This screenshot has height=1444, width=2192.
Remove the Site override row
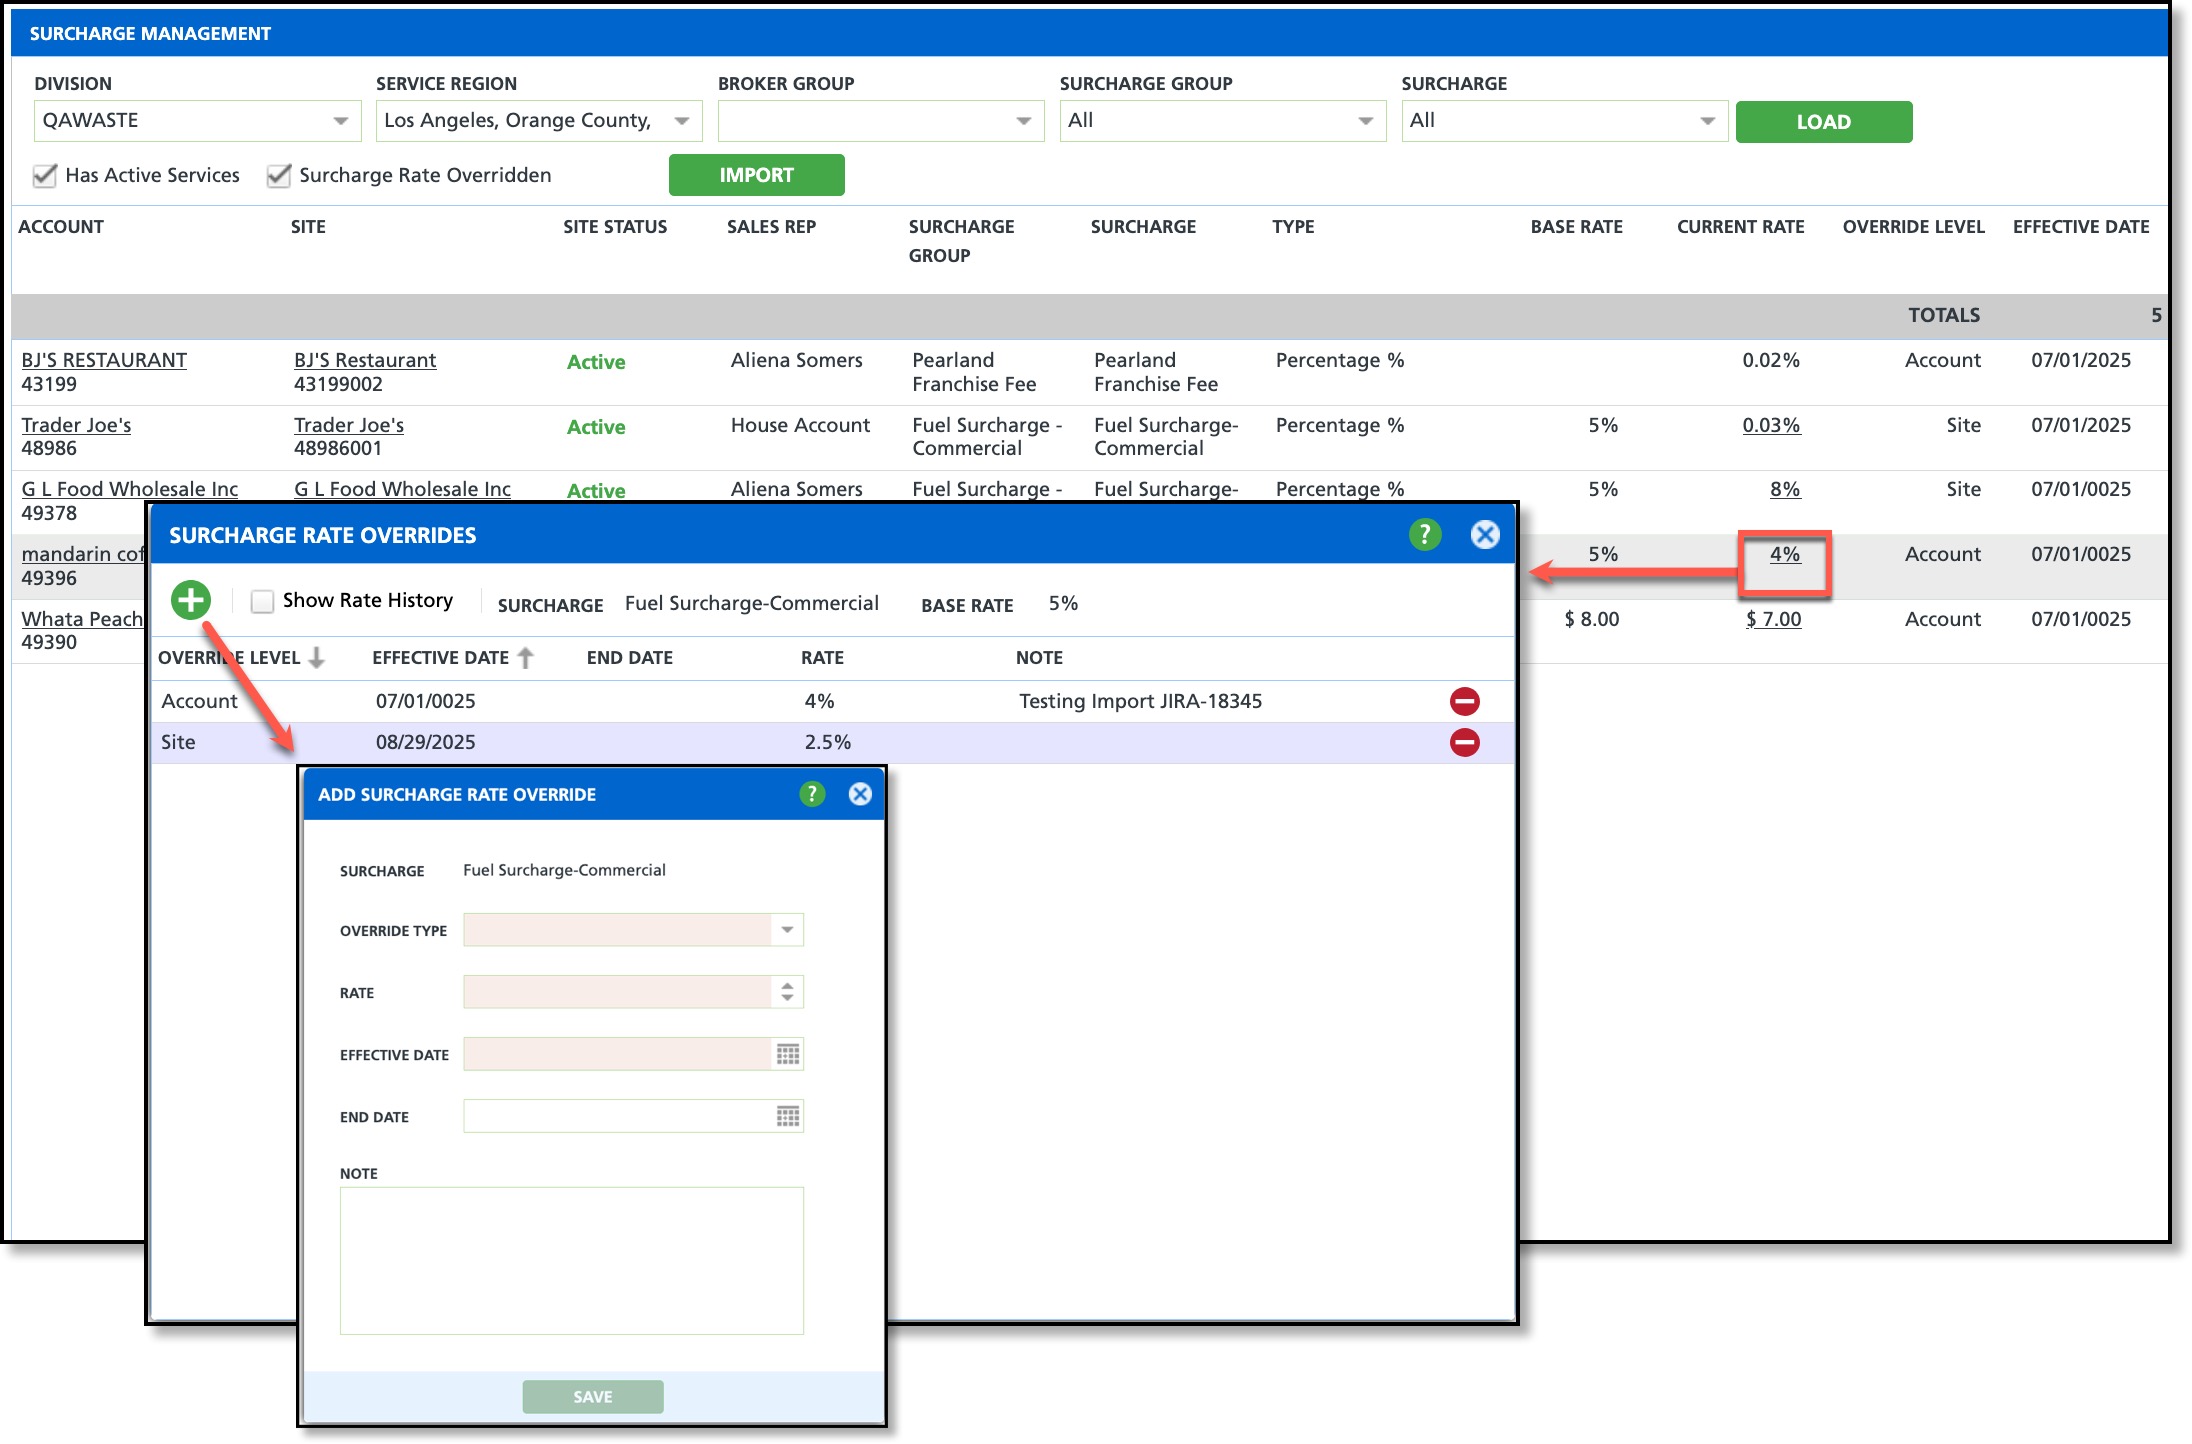[x=1464, y=742]
